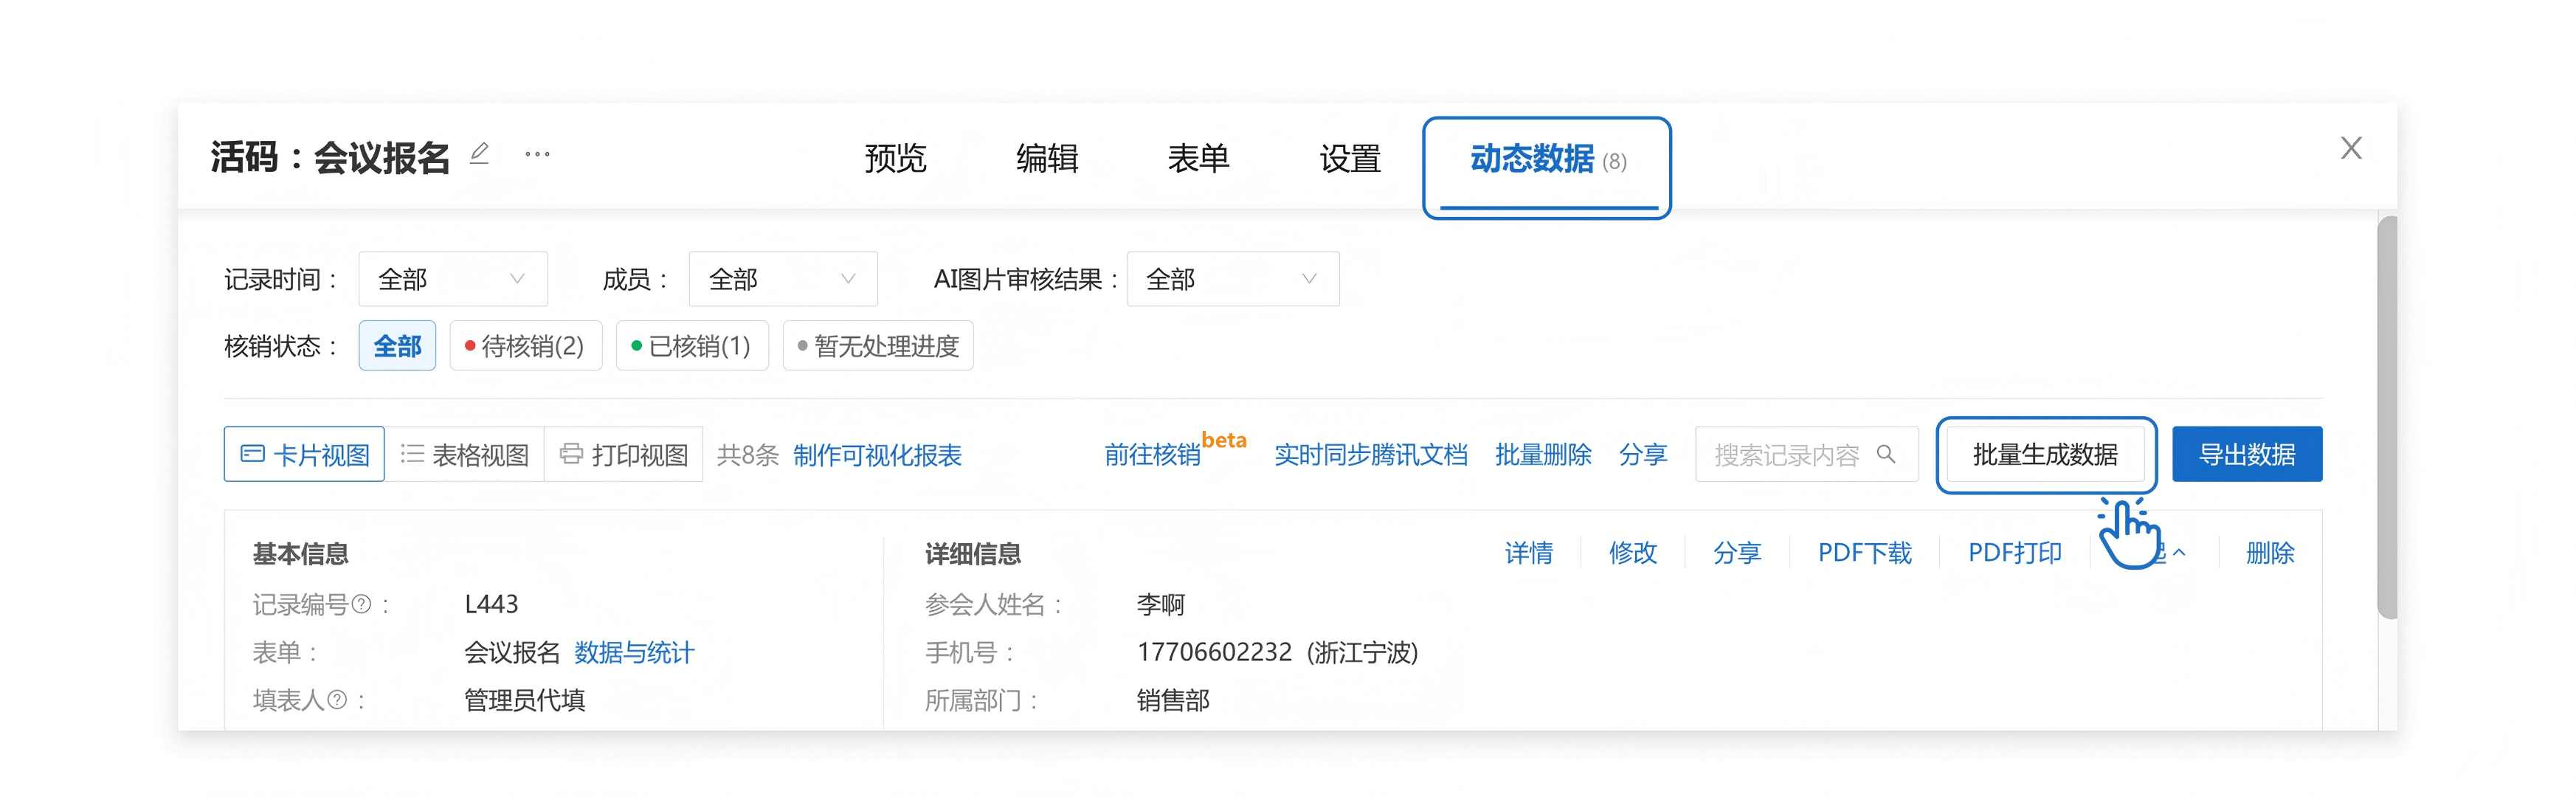2576x797 pixels.
Task: Filter by 待核销(2) status
Action: 525,346
